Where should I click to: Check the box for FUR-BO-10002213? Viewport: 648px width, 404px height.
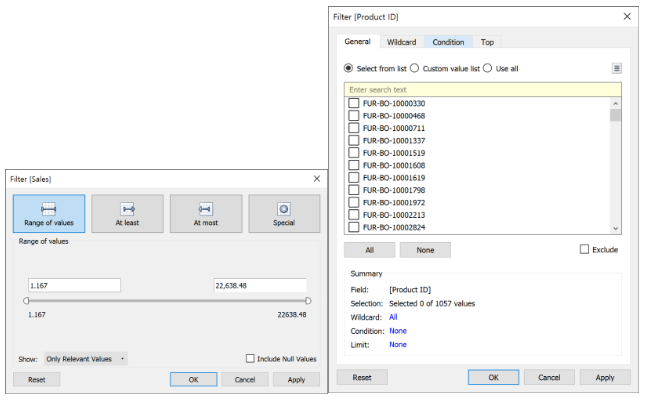click(x=354, y=214)
